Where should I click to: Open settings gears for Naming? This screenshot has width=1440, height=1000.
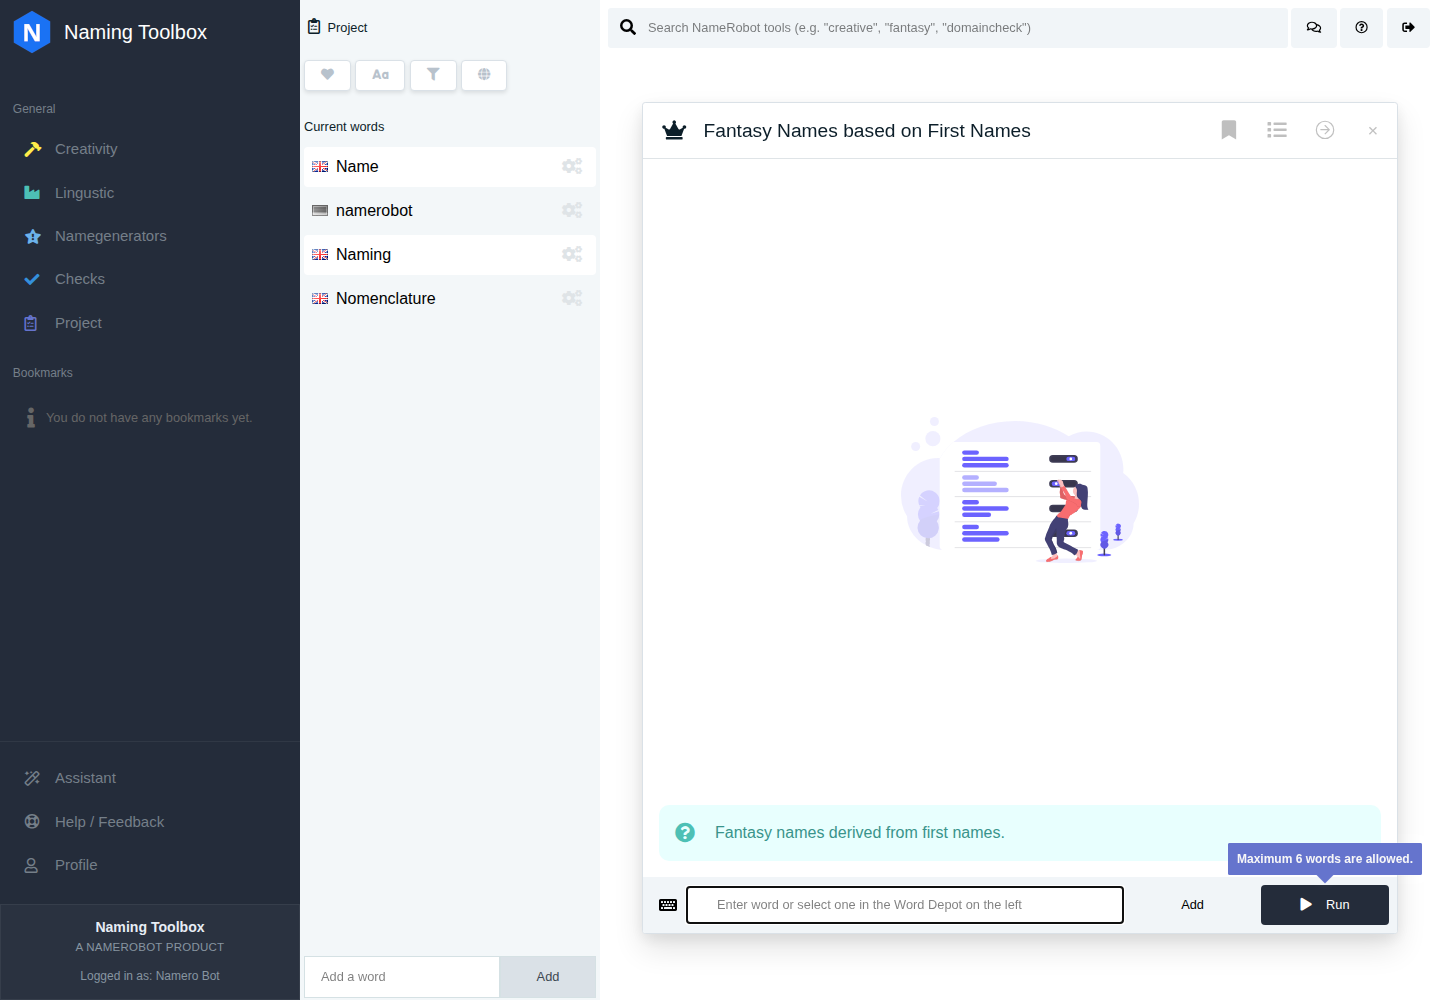(572, 255)
